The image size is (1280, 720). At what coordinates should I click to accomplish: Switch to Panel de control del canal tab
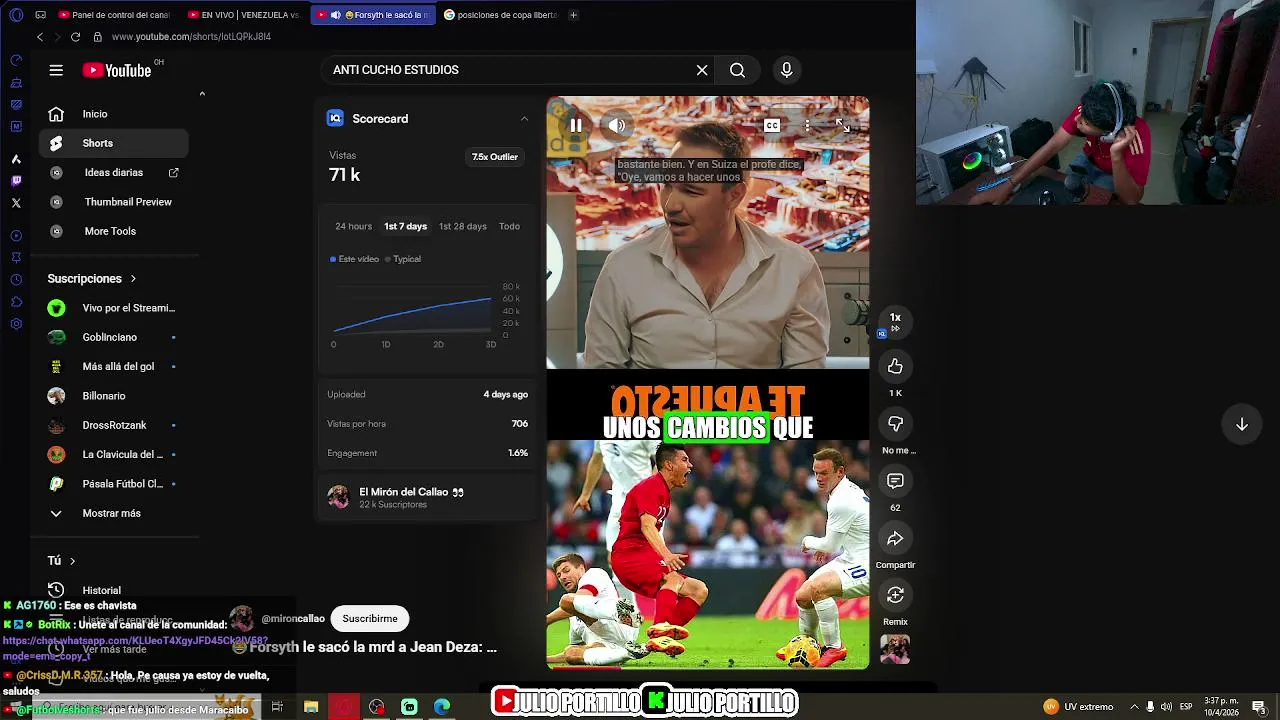[115, 15]
